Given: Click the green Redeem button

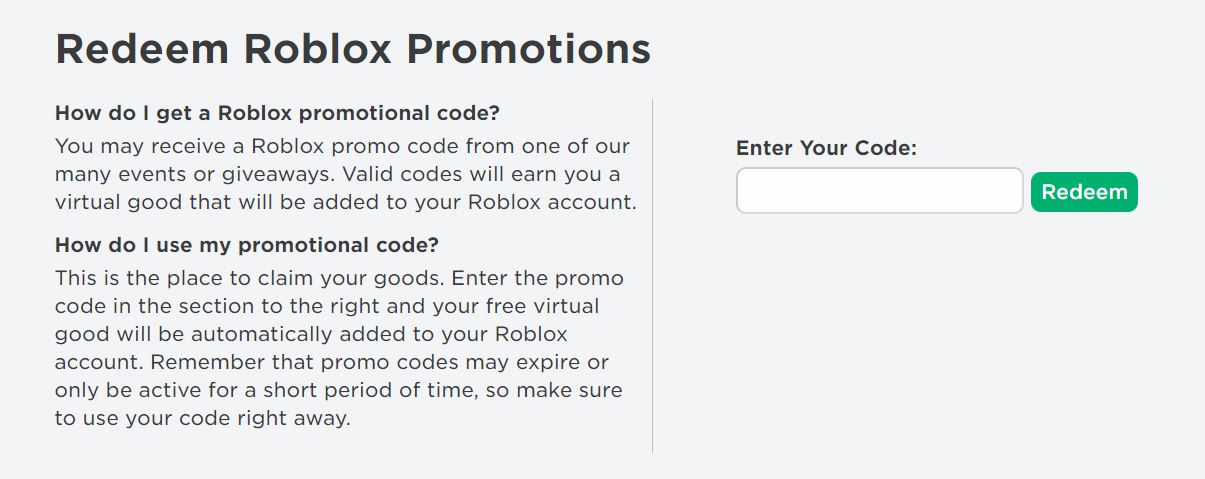Looking at the screenshot, I should (1084, 192).
